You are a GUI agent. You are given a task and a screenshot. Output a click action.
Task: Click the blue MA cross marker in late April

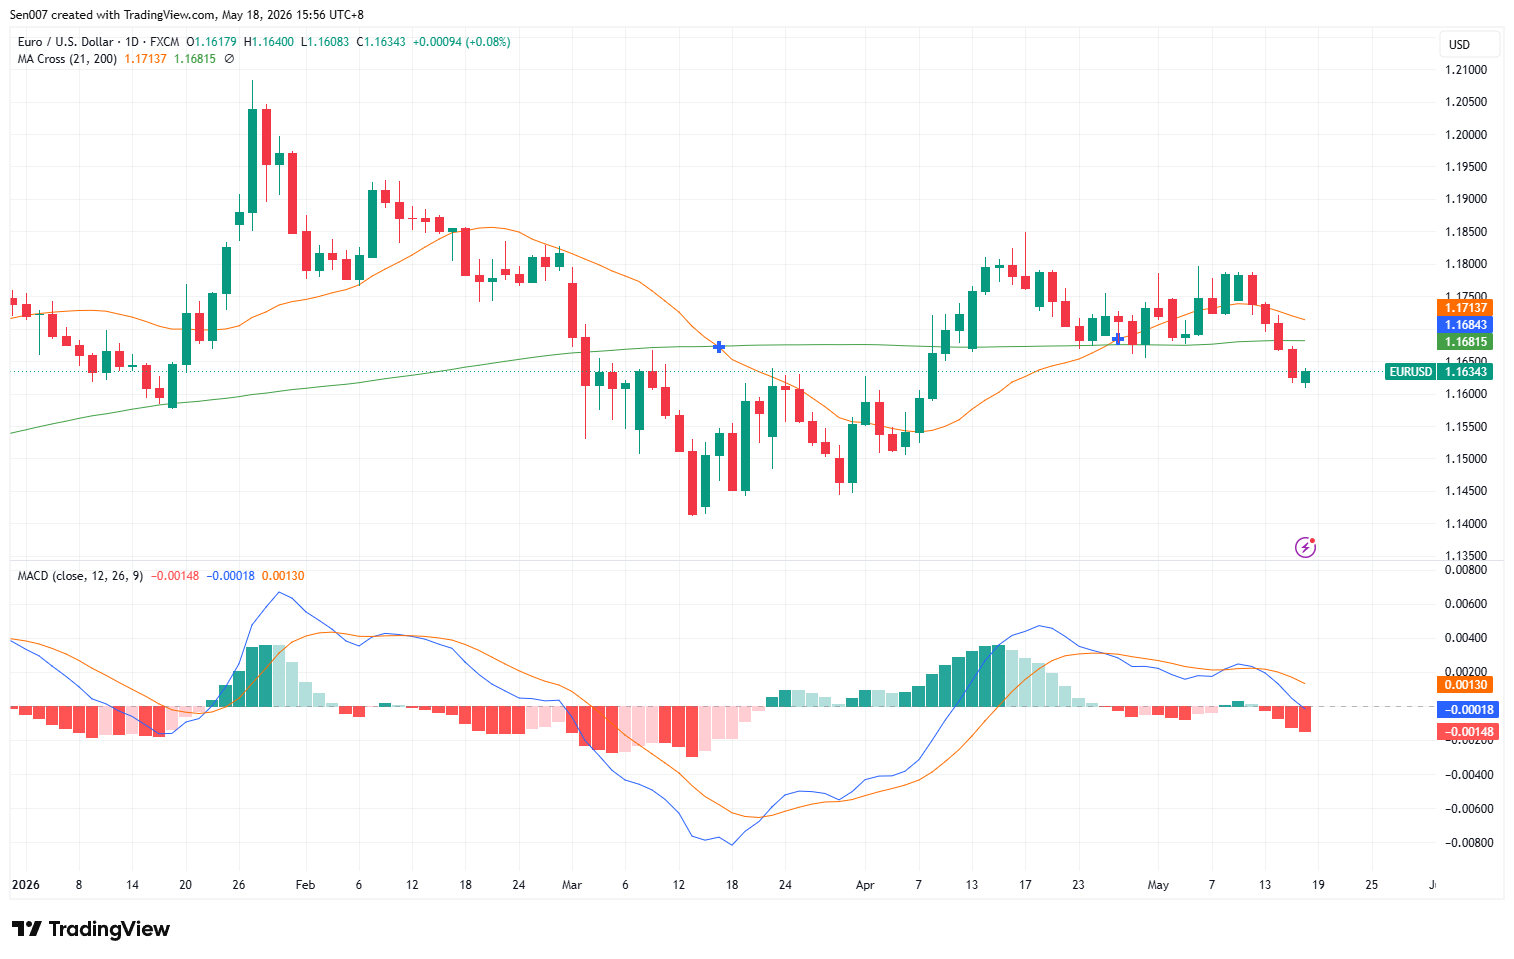coord(1118,339)
